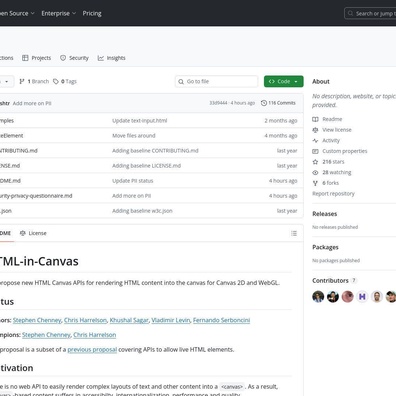The width and height of the screenshot is (396, 396).
Task: Open the first contributor avatar
Action: pos(318,296)
